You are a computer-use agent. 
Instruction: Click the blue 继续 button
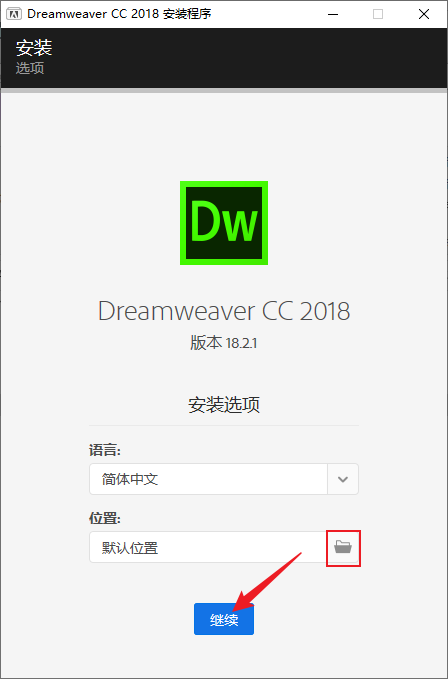pyautogui.click(x=224, y=619)
